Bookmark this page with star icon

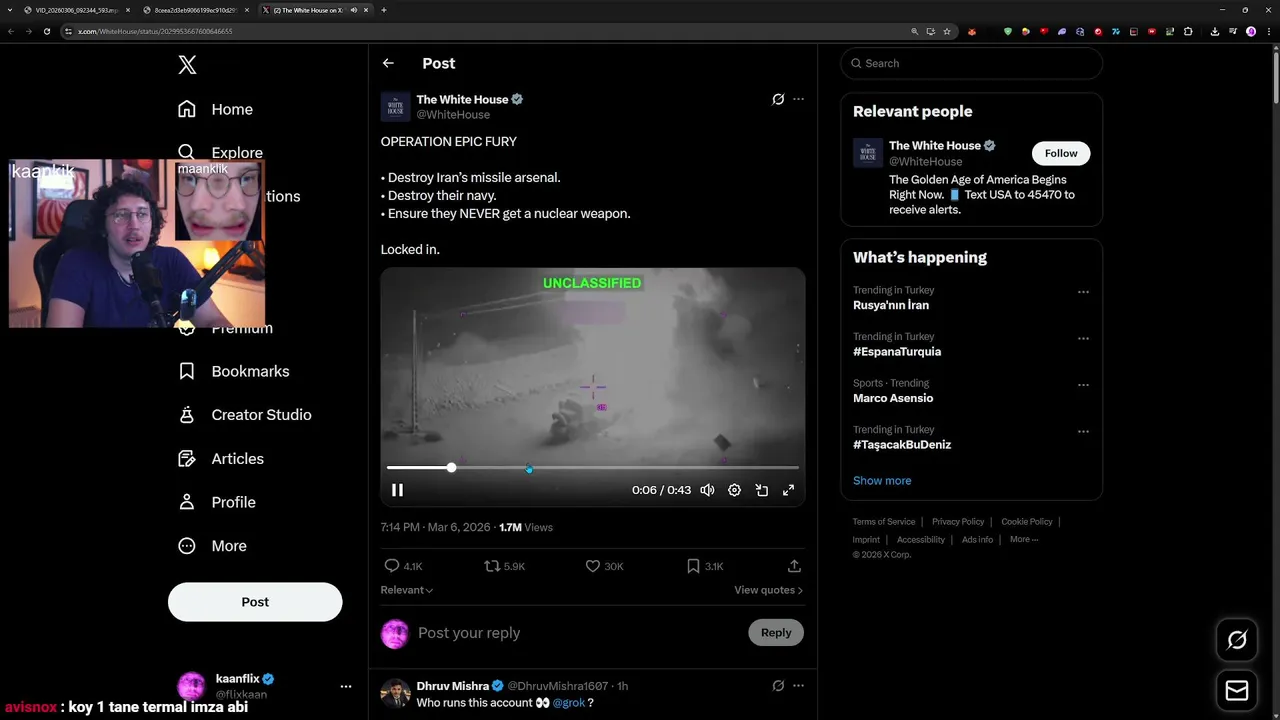coord(947,31)
